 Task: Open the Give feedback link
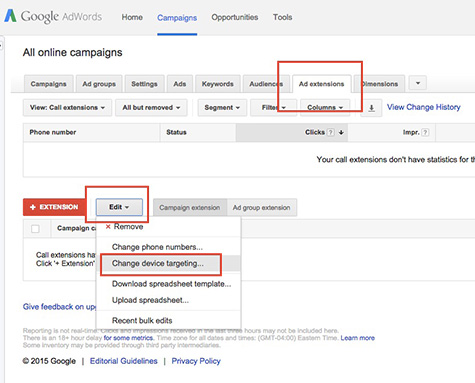tap(59, 307)
